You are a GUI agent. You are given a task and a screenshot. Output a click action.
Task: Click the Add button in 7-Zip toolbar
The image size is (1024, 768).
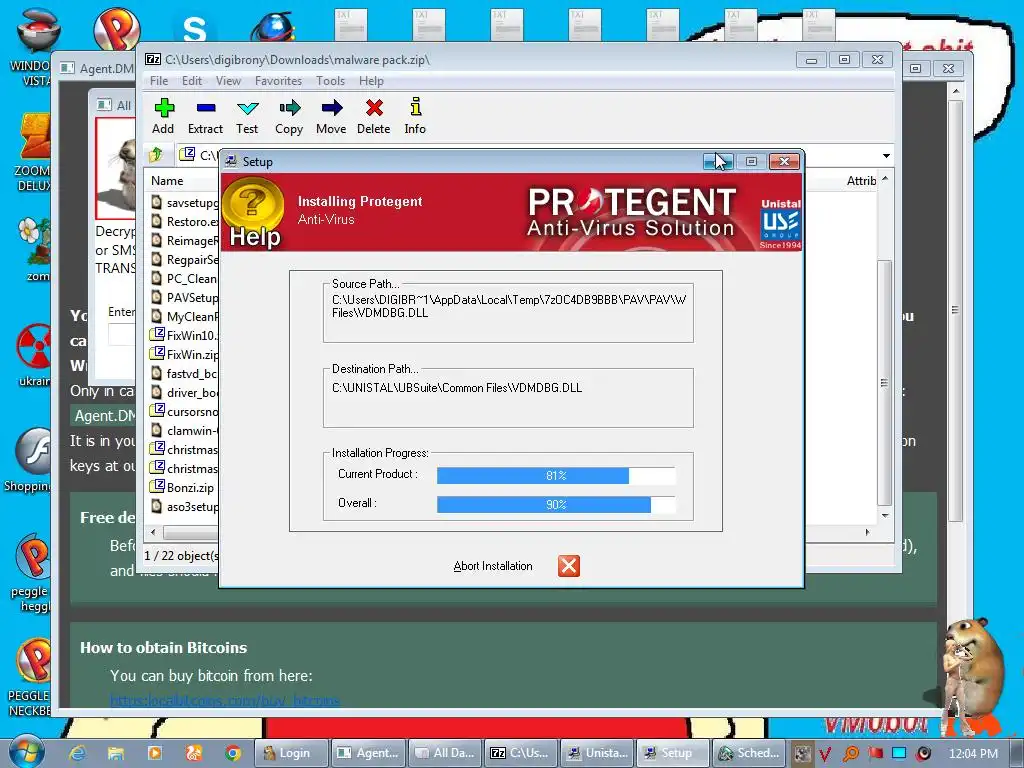(163, 116)
